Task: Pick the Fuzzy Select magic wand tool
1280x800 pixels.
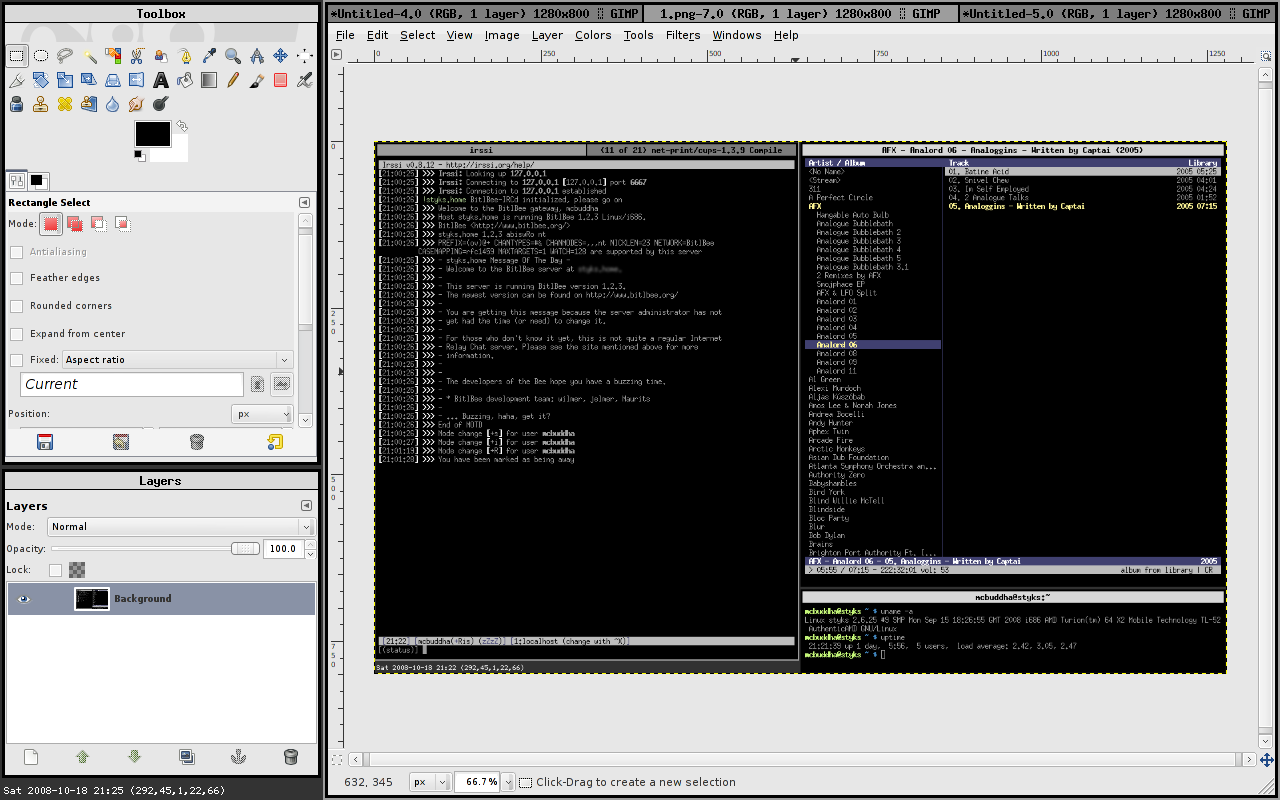Action: 89,56
